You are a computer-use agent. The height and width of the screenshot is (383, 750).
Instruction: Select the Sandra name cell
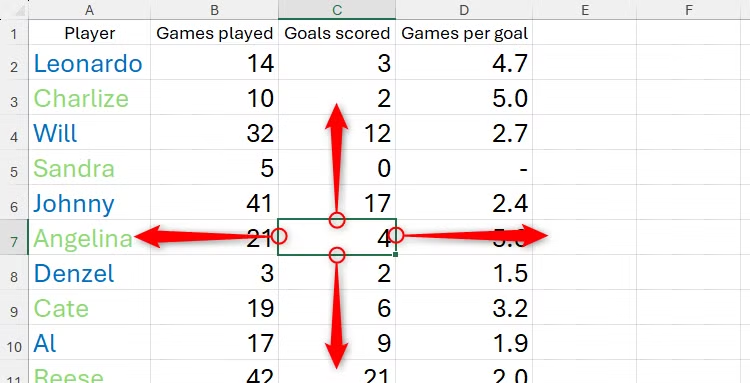pyautogui.click(x=89, y=167)
